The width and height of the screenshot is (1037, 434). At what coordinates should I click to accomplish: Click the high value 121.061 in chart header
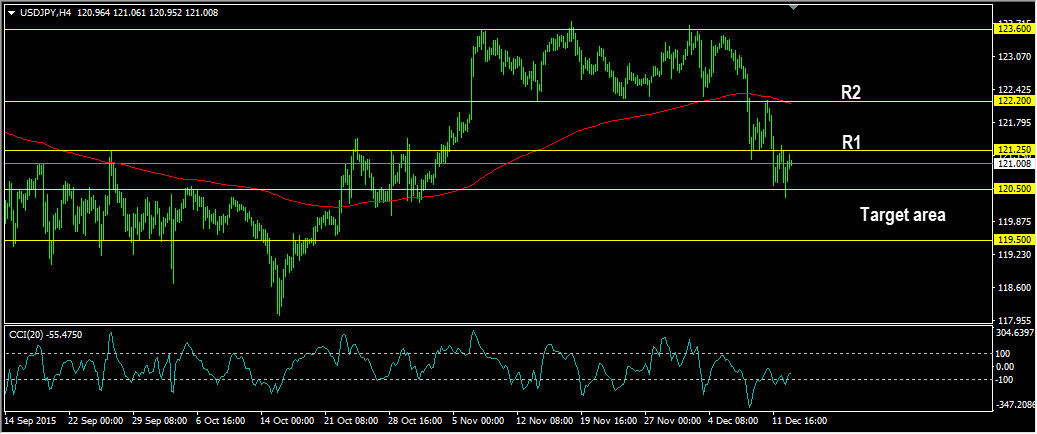(129, 13)
